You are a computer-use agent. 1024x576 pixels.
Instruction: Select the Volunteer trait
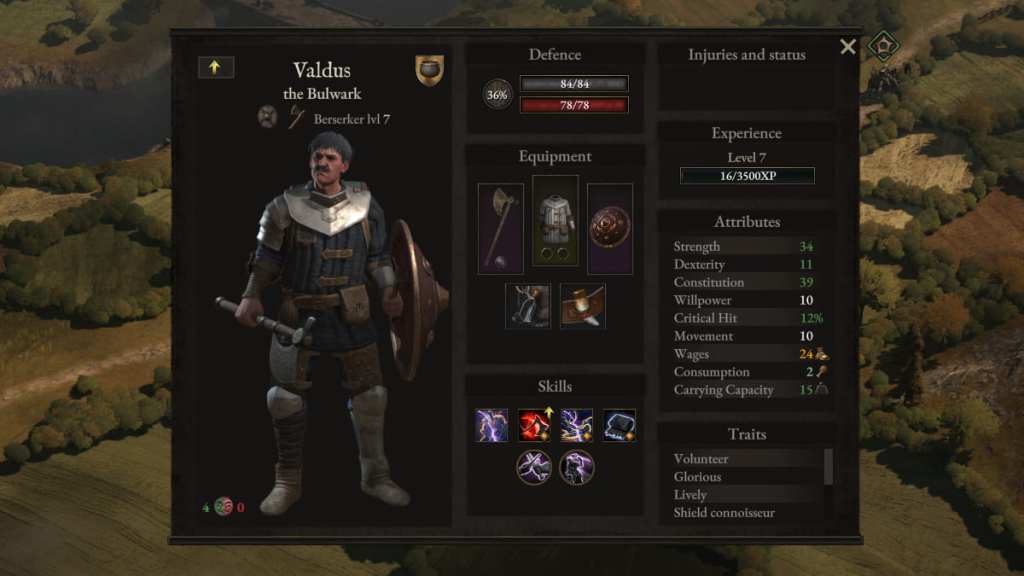(701, 459)
